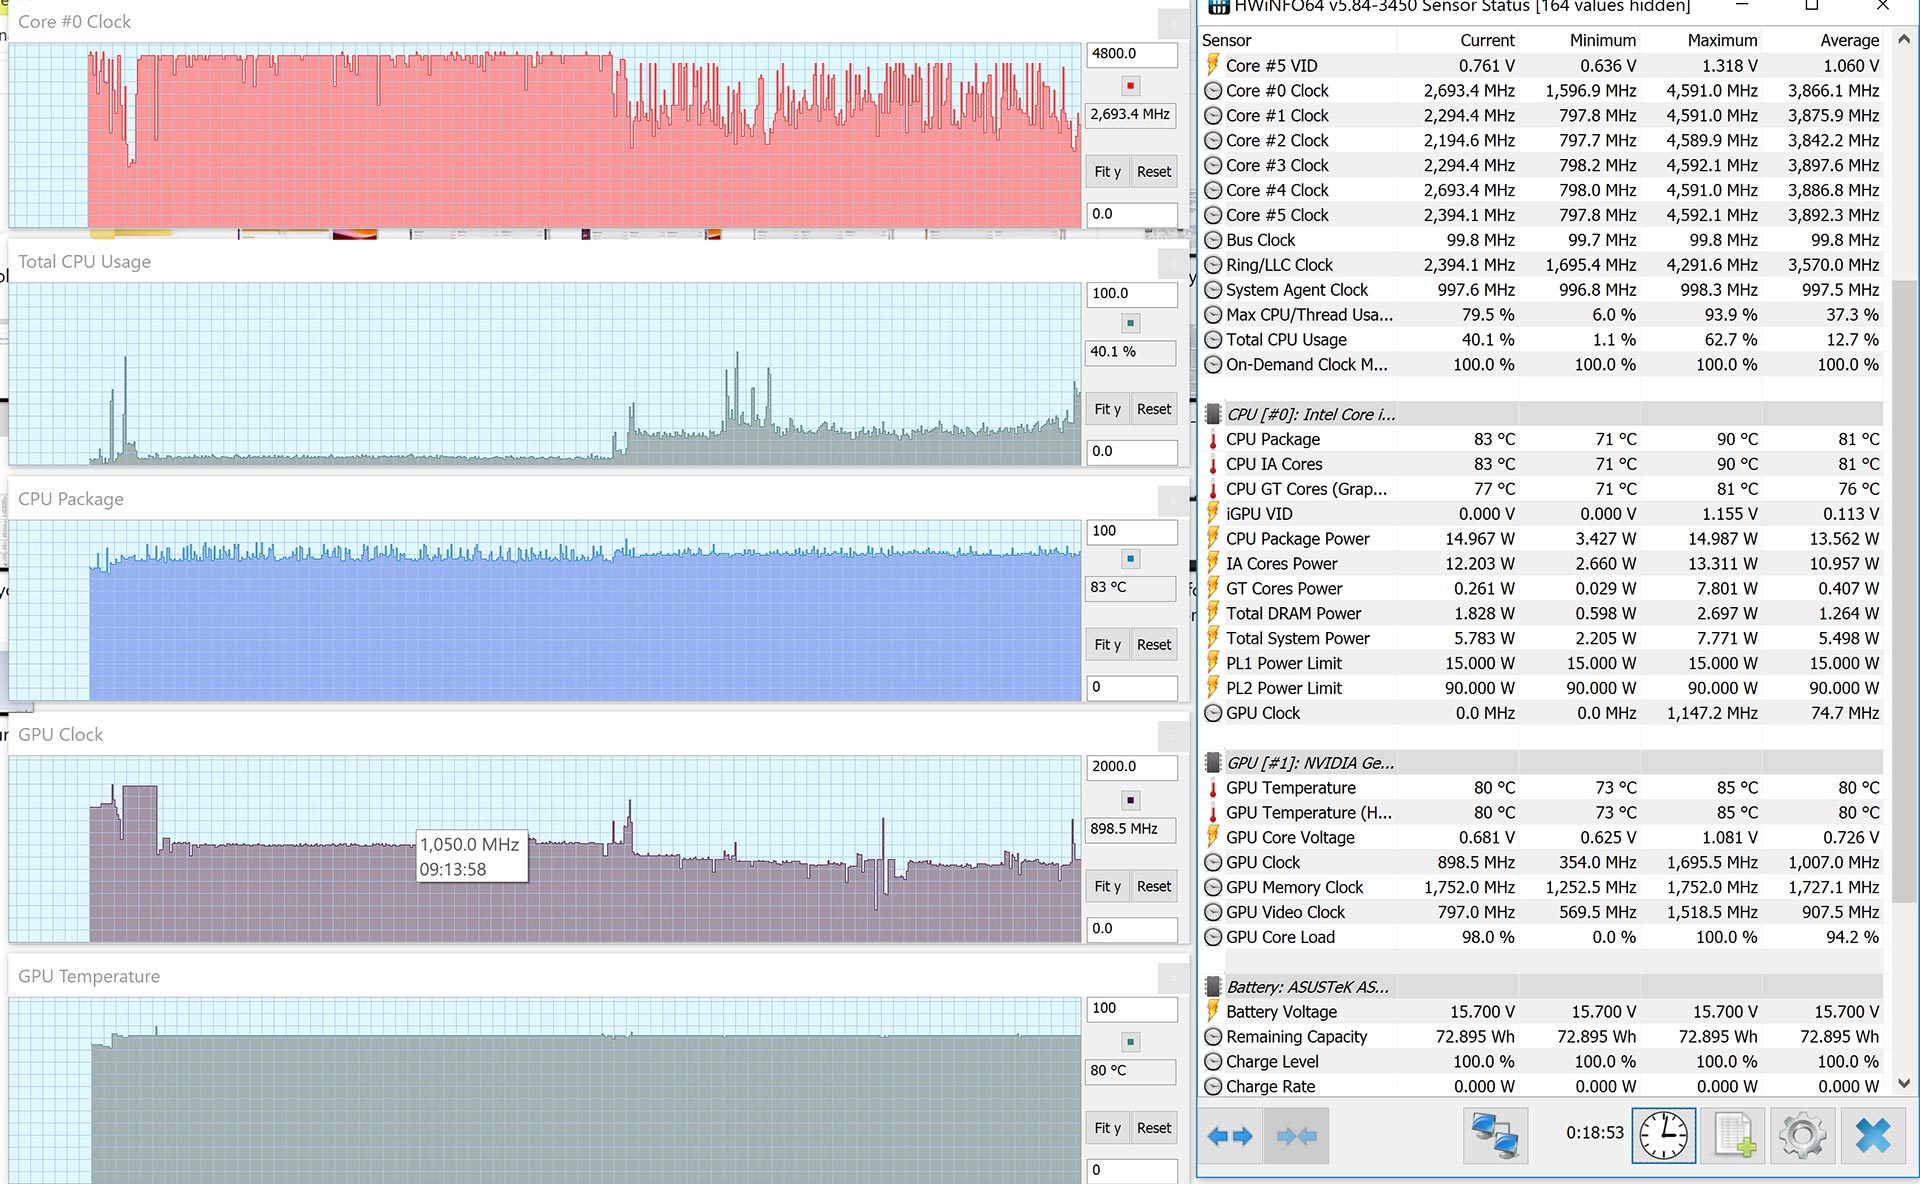Click the GPU [#1] NVIDIA chip icon
The width and height of the screenshot is (1920, 1184).
(x=1213, y=762)
